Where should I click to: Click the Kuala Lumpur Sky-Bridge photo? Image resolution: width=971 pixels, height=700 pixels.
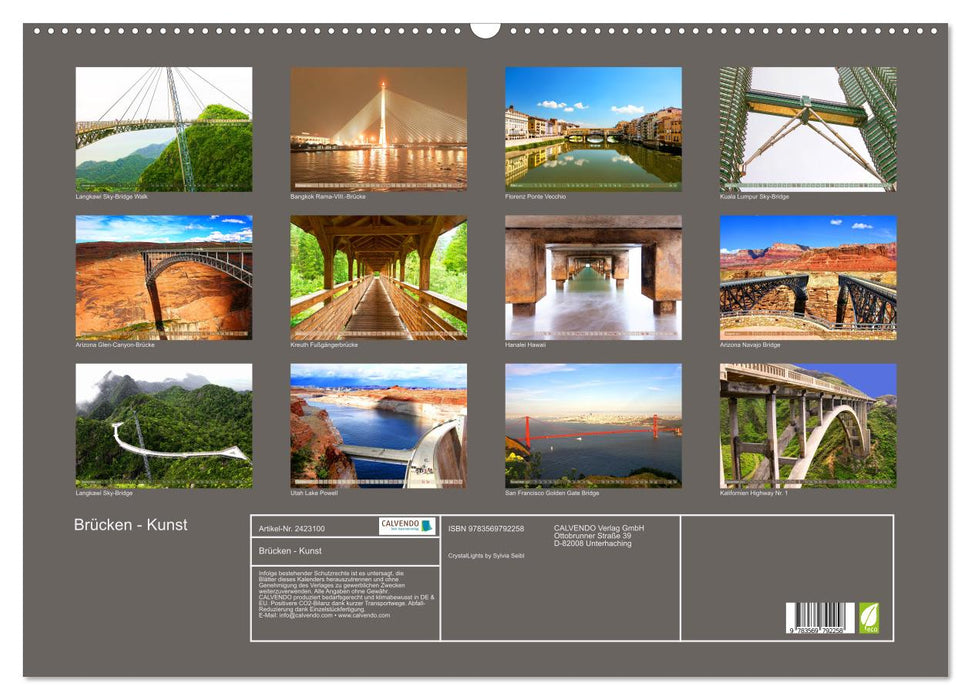[x=808, y=129]
